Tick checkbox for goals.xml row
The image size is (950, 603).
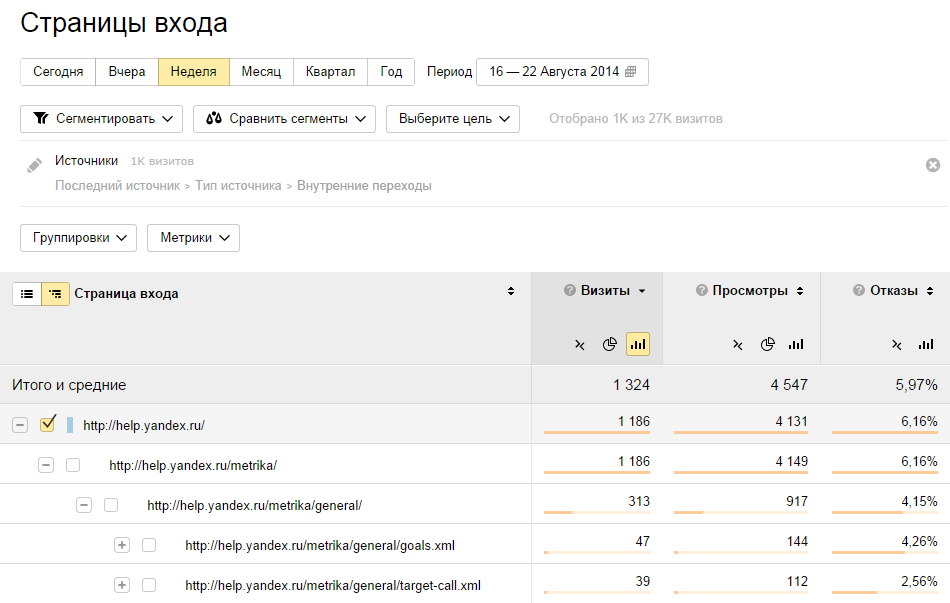149,545
